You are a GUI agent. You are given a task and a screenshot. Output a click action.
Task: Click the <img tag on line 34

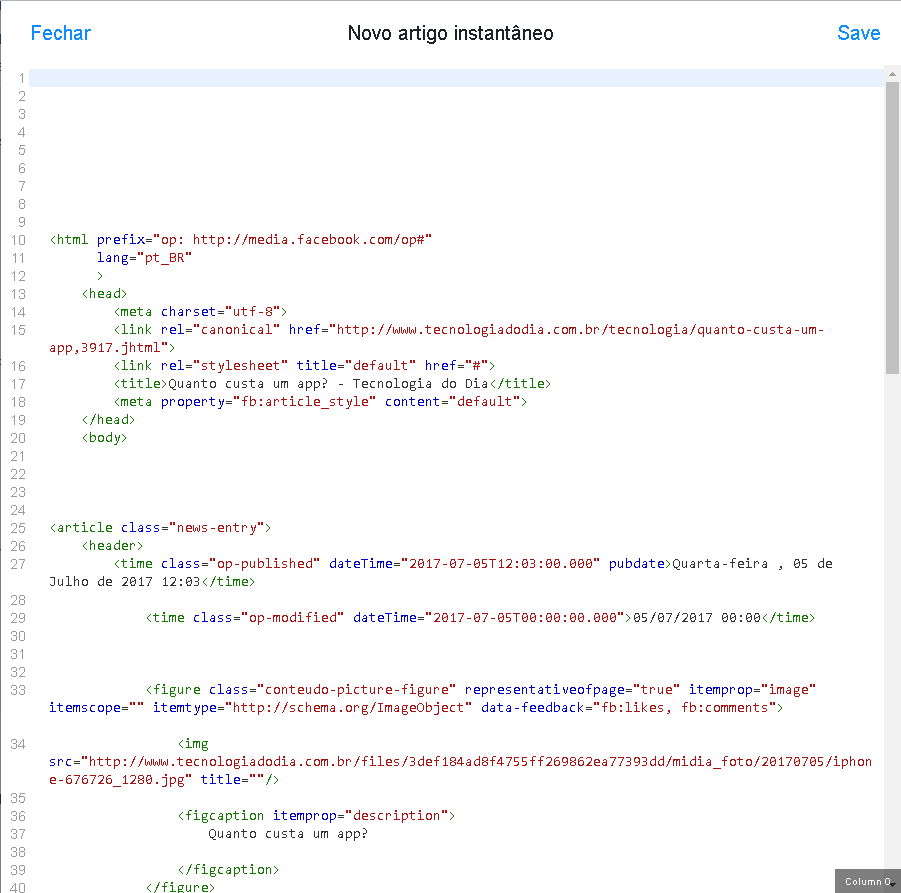tap(193, 744)
